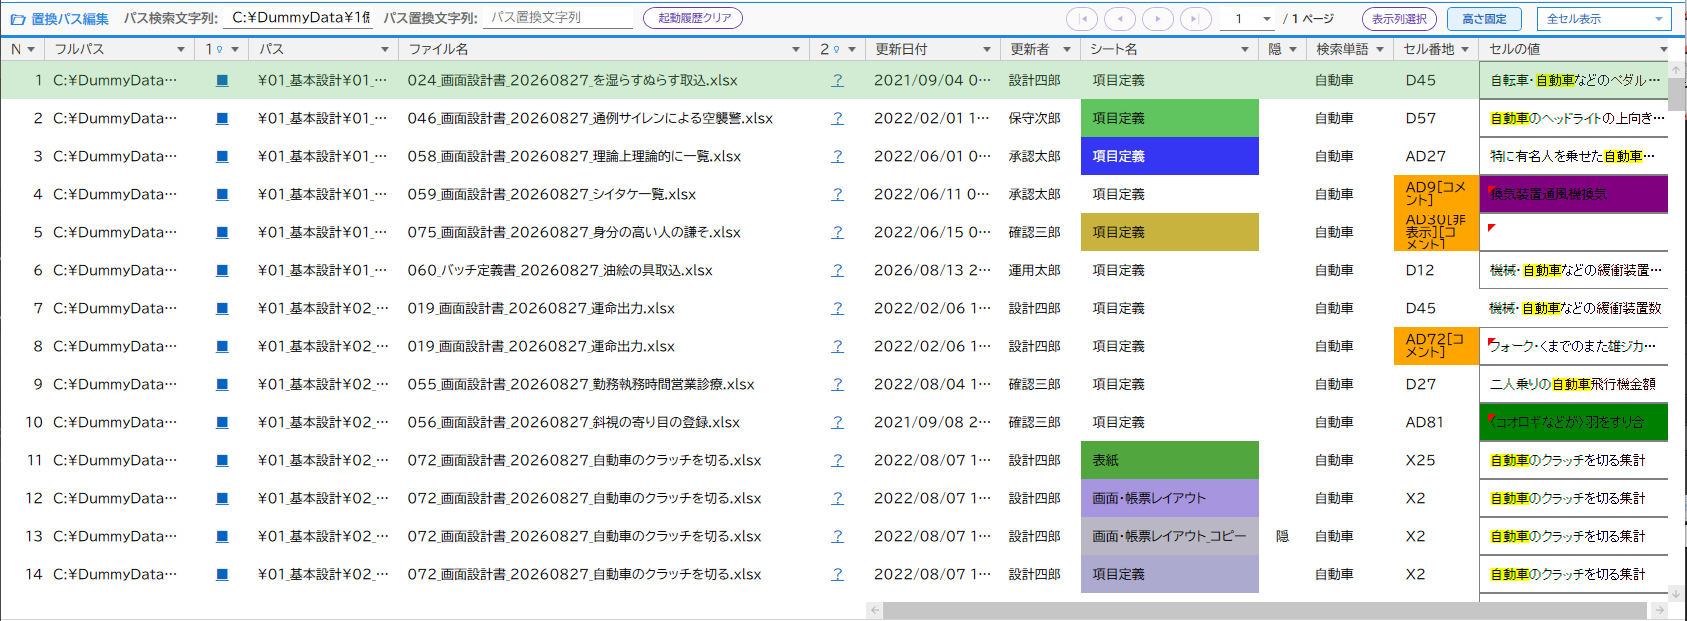1687x621 pixels.
Task: Go to the first page
Action: tap(1082, 19)
